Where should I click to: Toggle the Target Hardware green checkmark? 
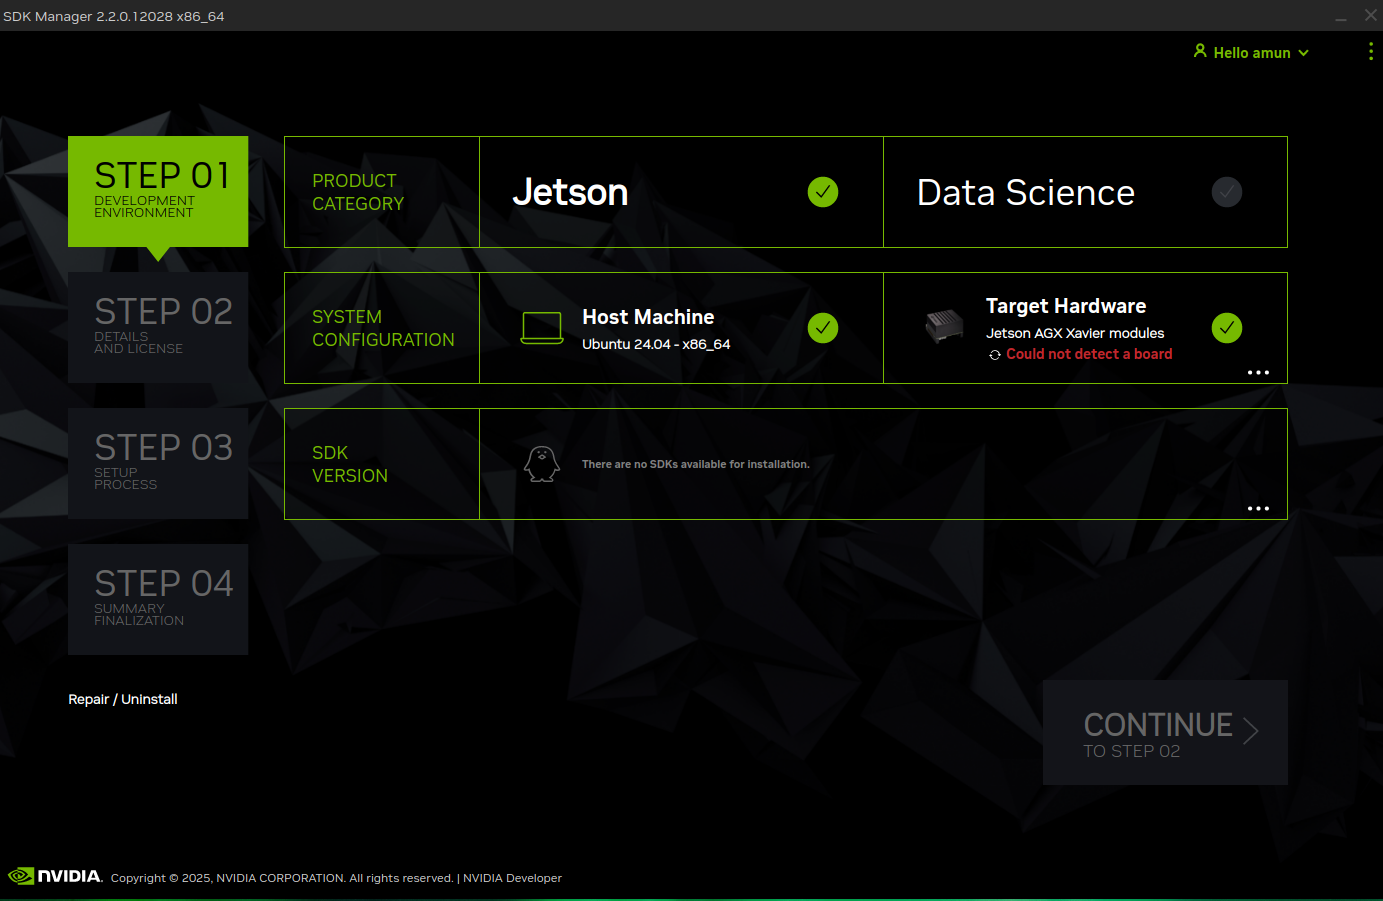tap(1227, 328)
